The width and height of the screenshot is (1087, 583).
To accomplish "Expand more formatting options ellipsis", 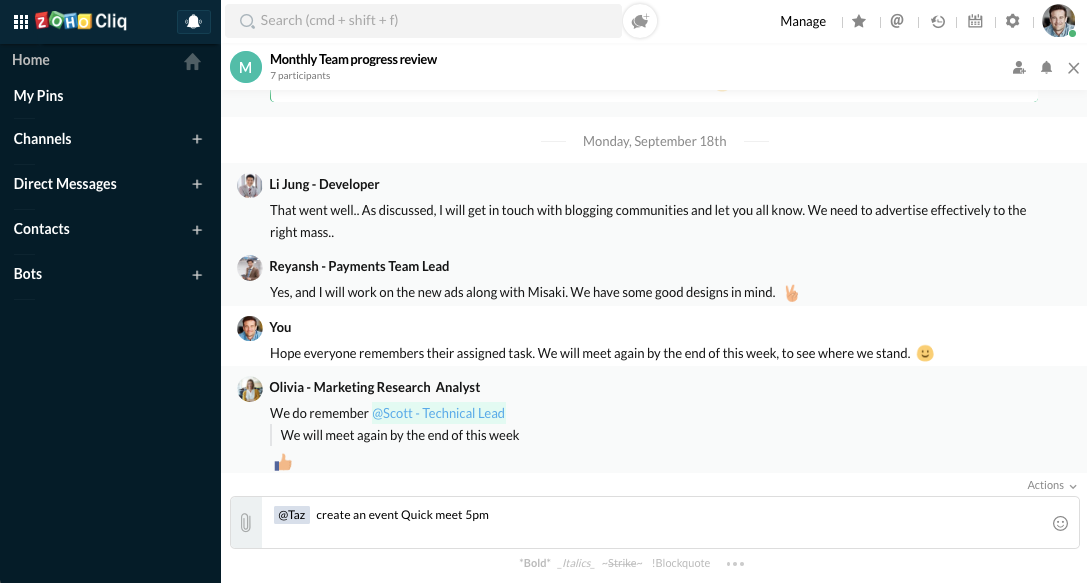I will pyautogui.click(x=735, y=564).
